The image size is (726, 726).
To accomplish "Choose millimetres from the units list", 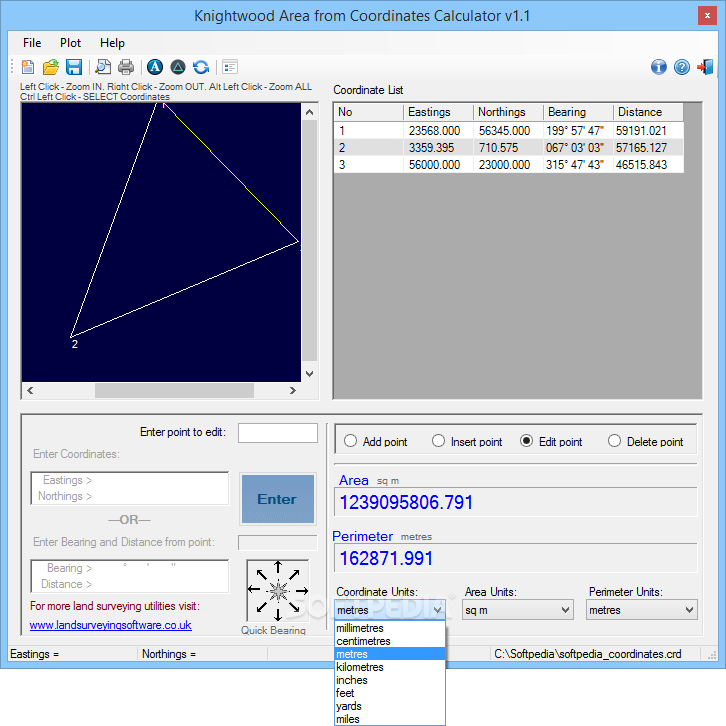I will (389, 628).
